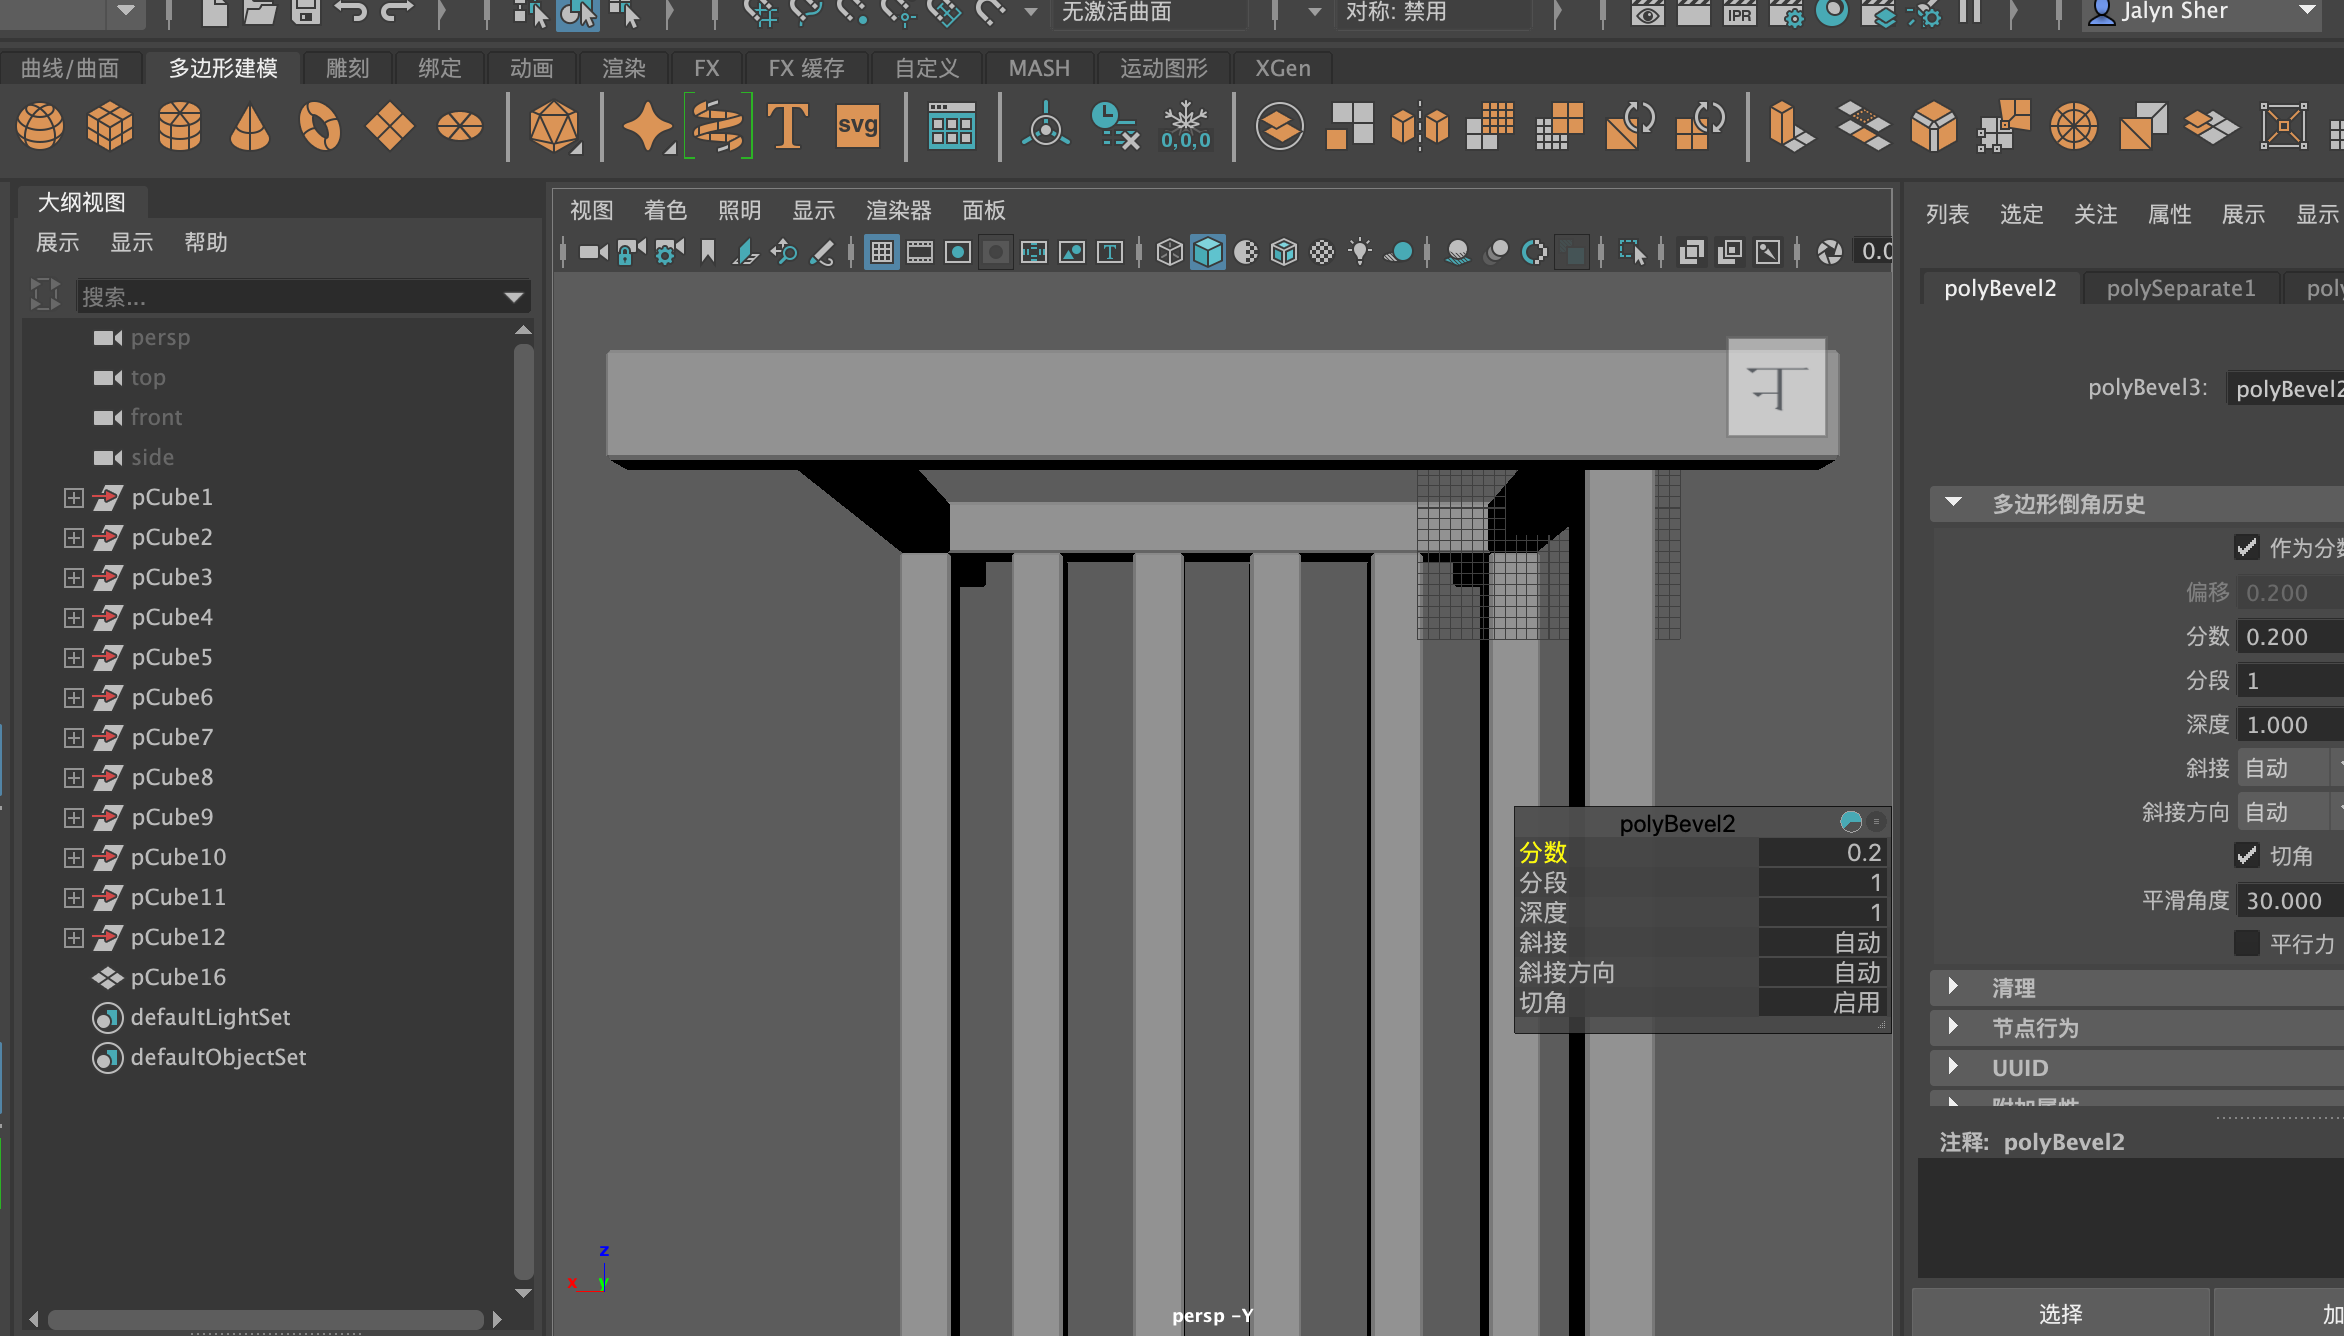Click the view cube in viewport
Viewport: 2344px width, 1336px height.
pyautogui.click(x=1776, y=388)
